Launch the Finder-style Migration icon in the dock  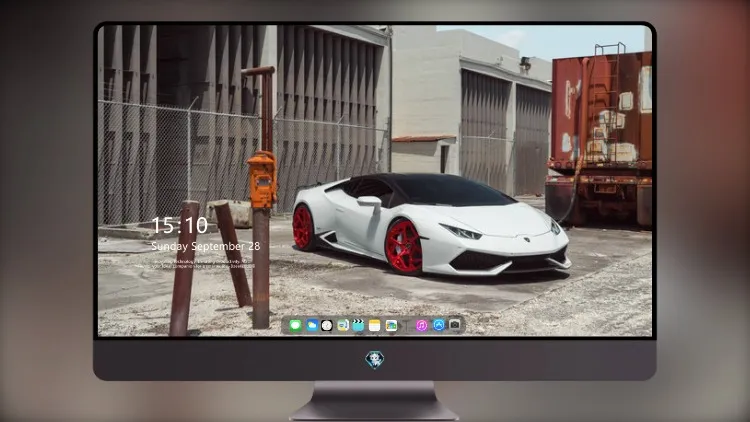(343, 326)
